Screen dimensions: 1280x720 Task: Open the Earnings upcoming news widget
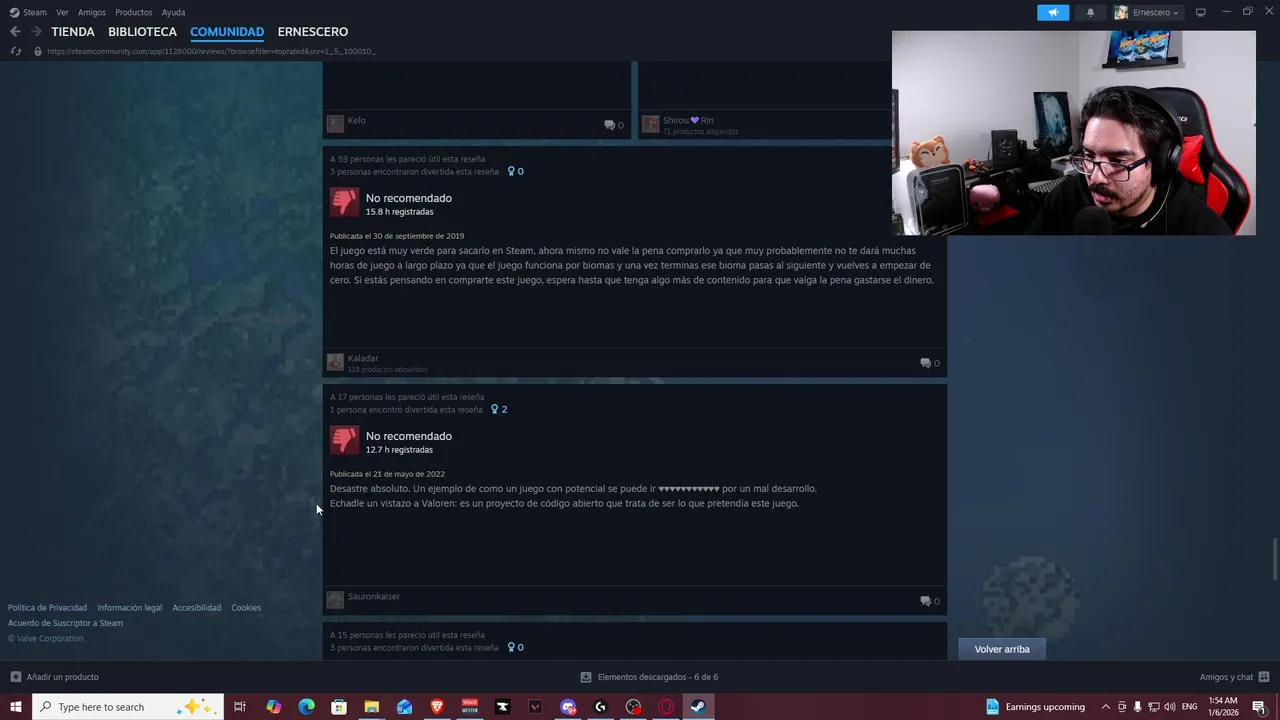(1035, 707)
